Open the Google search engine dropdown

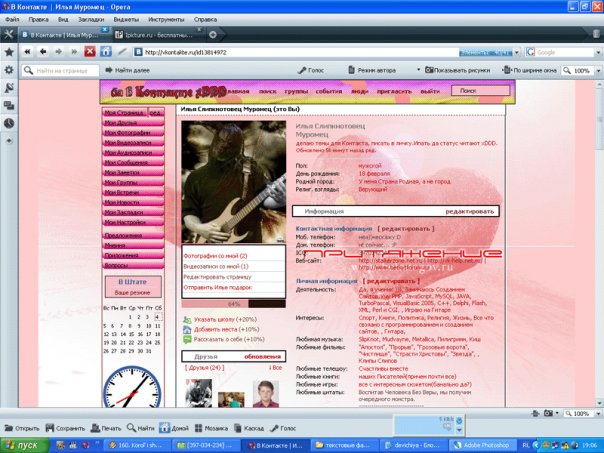pyautogui.click(x=598, y=52)
